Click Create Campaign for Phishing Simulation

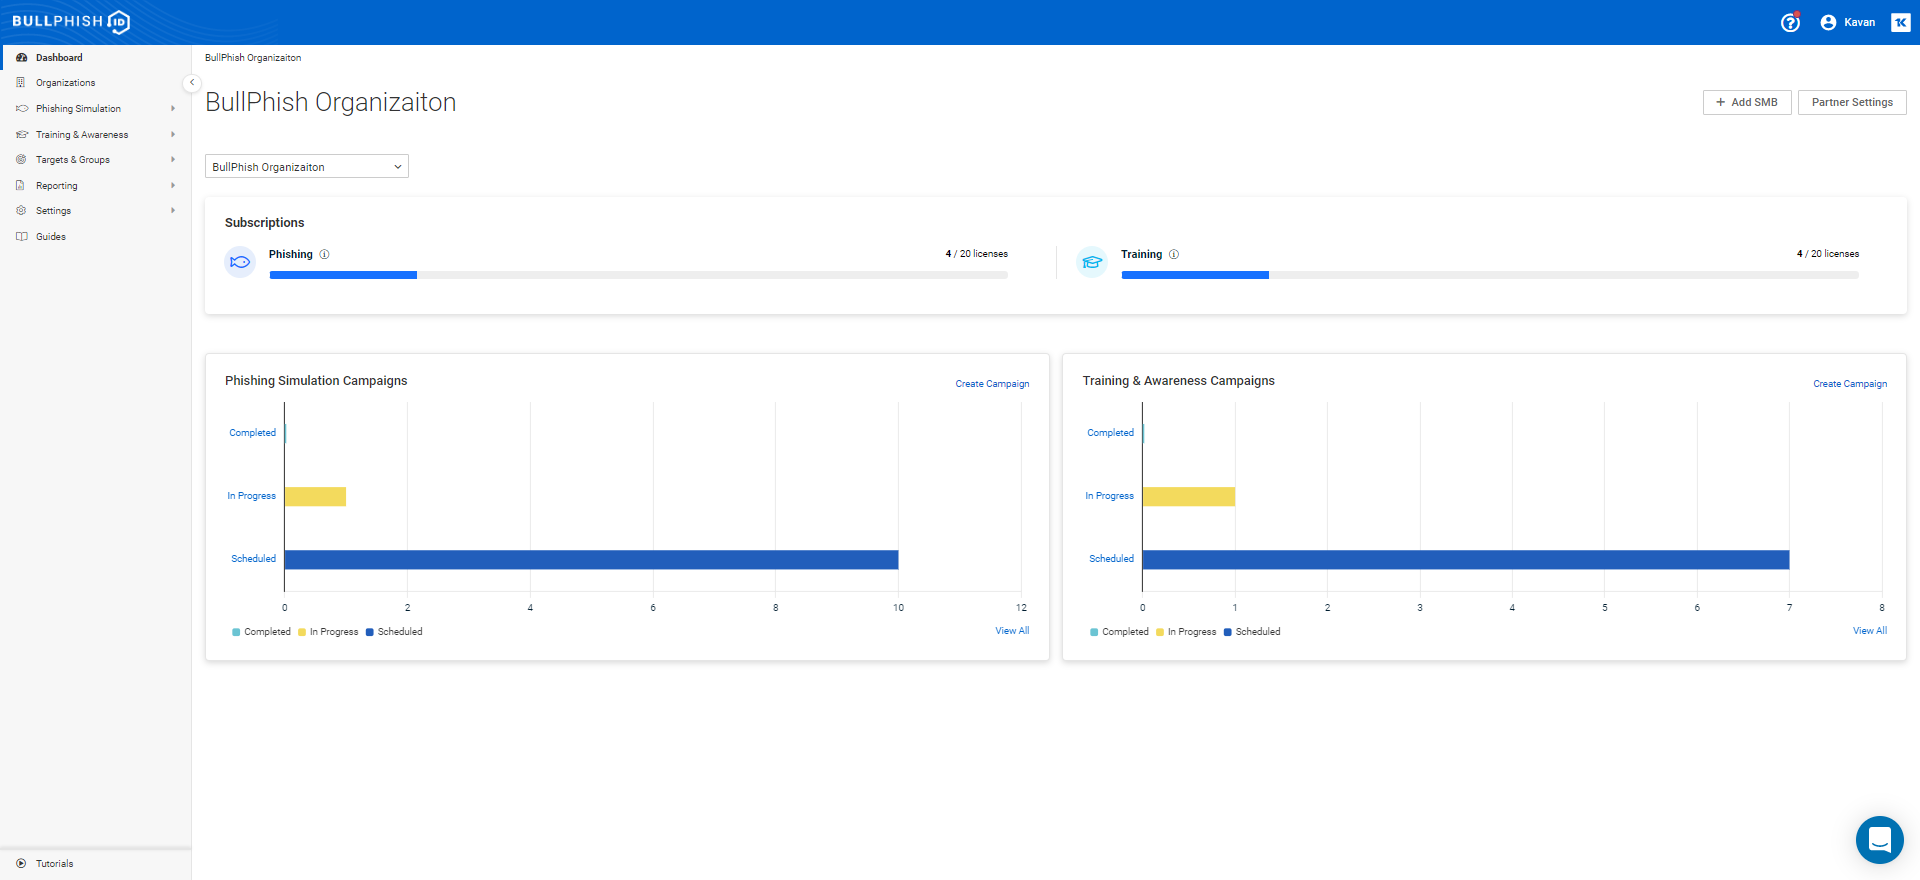pos(992,384)
